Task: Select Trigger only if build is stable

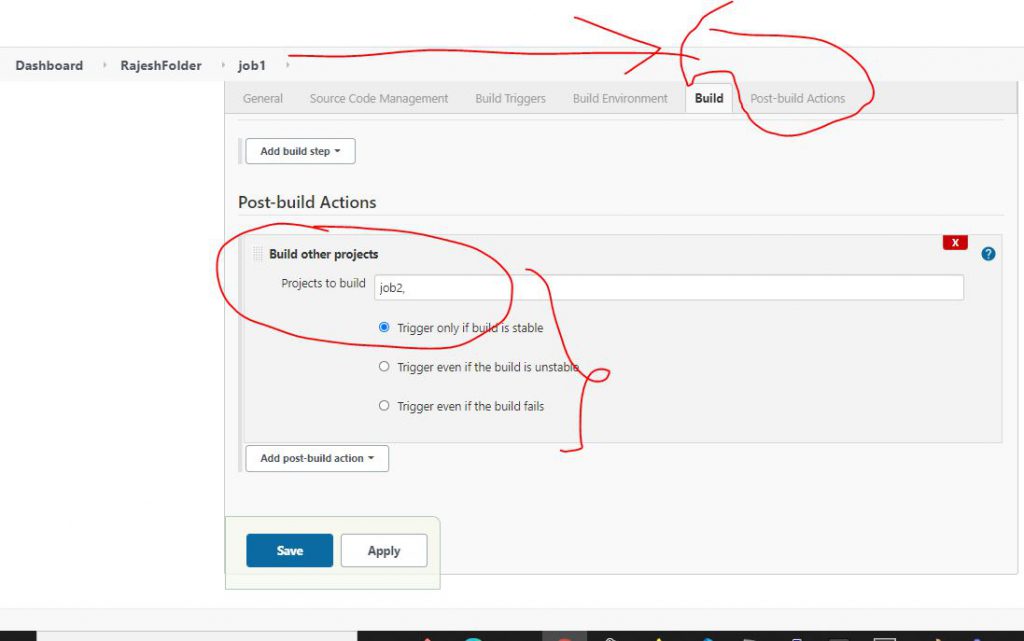Action: (384, 327)
